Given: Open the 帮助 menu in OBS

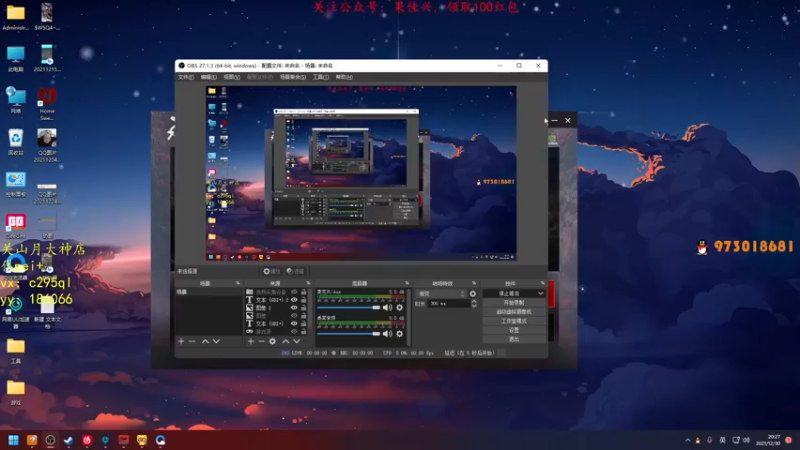Looking at the screenshot, I should pyautogui.click(x=344, y=77).
